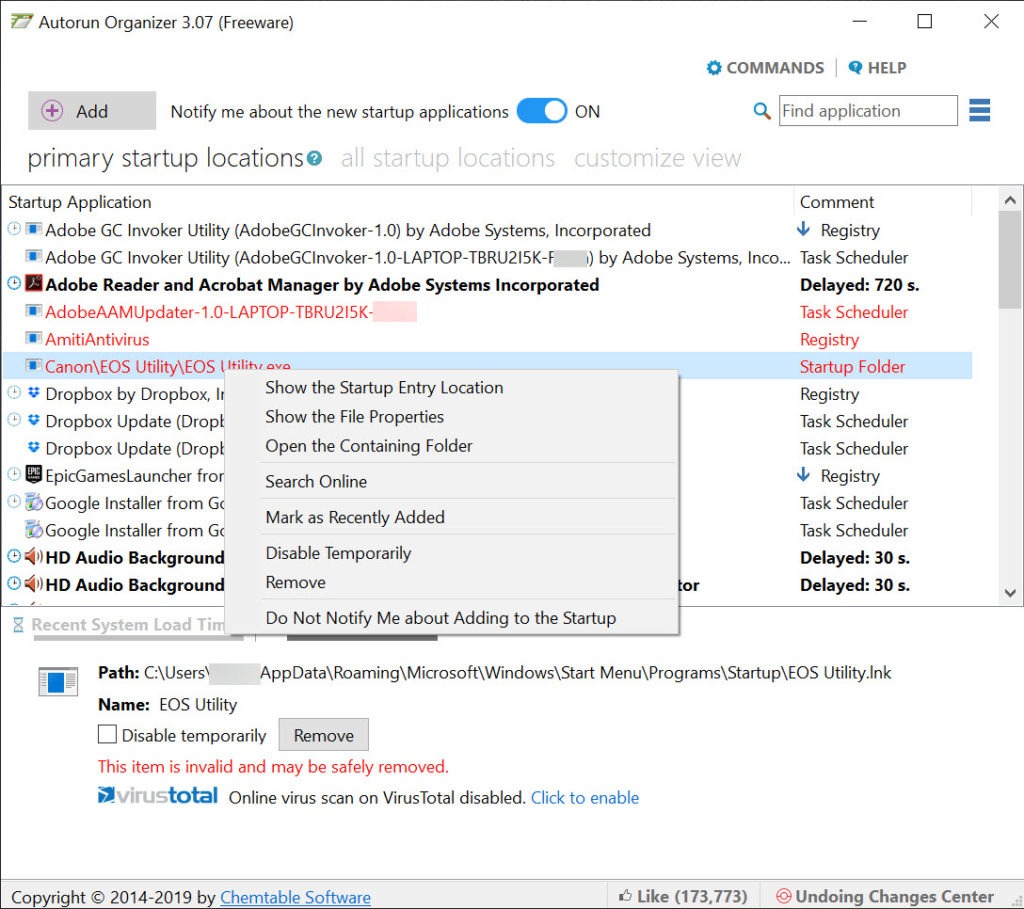This screenshot has height=909, width=1024.
Task: Choose Remove in the context menu
Action: point(295,582)
